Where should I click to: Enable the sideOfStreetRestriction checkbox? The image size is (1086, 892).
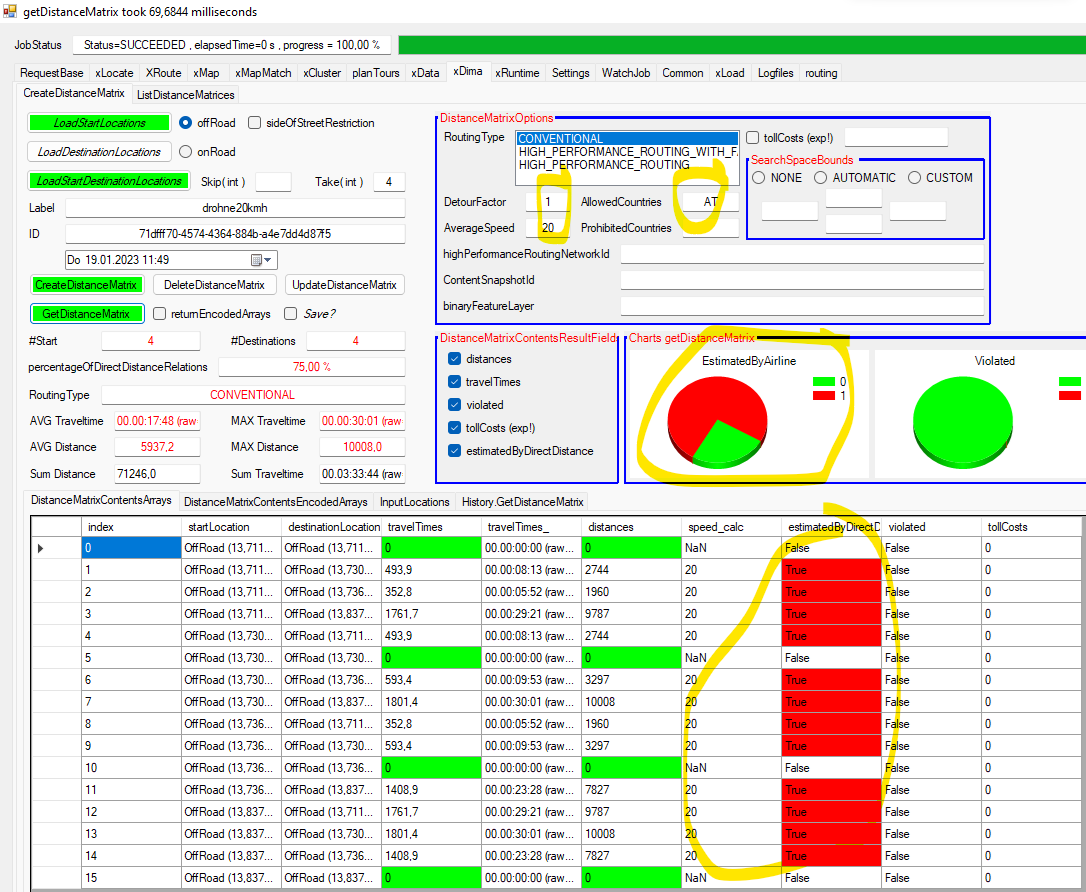[255, 123]
